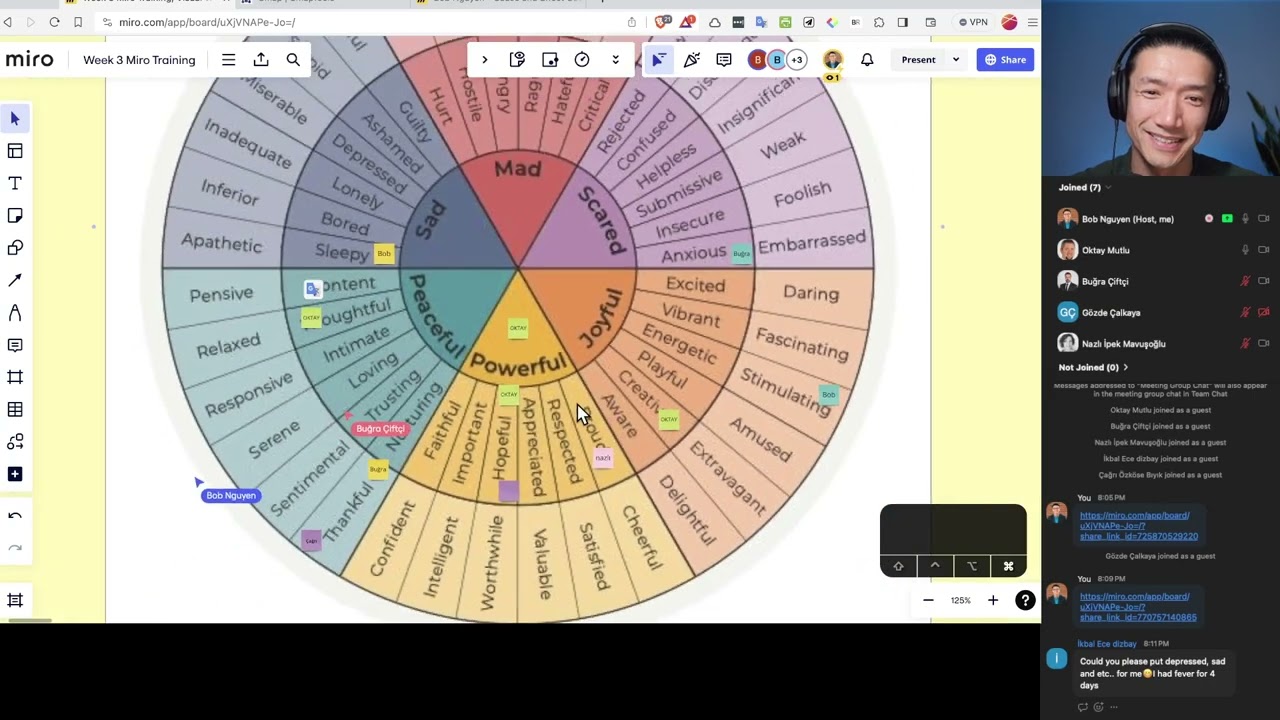Viewport: 1280px width, 720px height.
Task: Select the Text tool
Action: pyautogui.click(x=15, y=184)
